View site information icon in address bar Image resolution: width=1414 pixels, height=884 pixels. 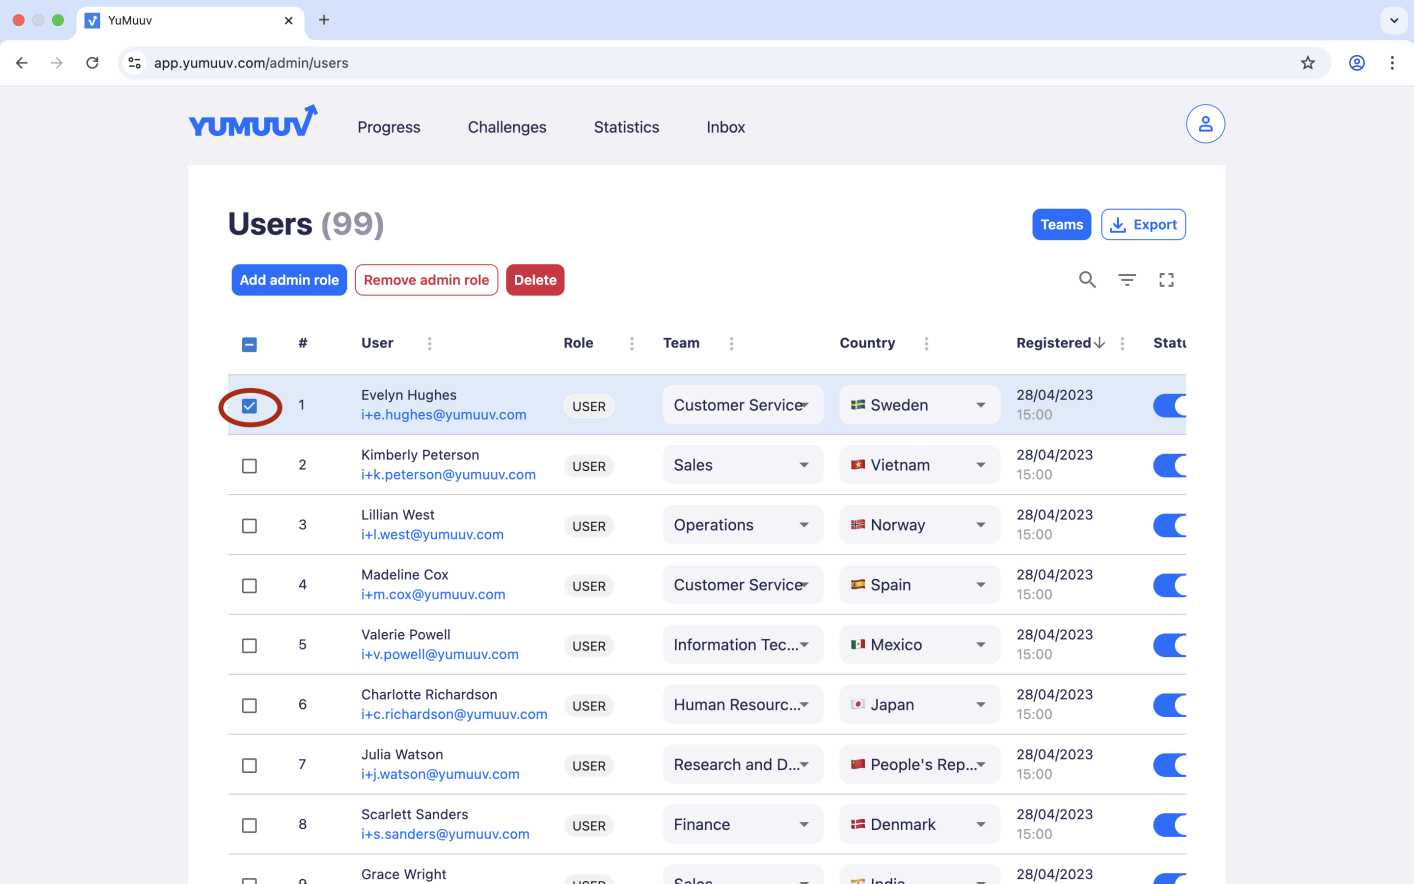point(135,63)
